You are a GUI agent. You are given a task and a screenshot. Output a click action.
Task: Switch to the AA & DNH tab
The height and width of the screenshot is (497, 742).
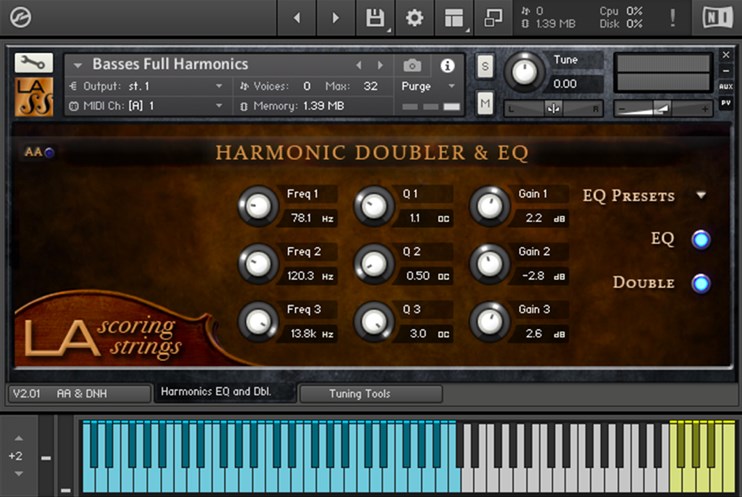[80, 393]
